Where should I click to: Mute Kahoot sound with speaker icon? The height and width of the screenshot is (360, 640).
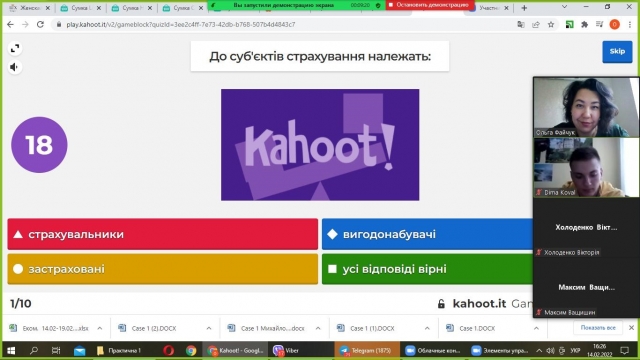(15, 67)
